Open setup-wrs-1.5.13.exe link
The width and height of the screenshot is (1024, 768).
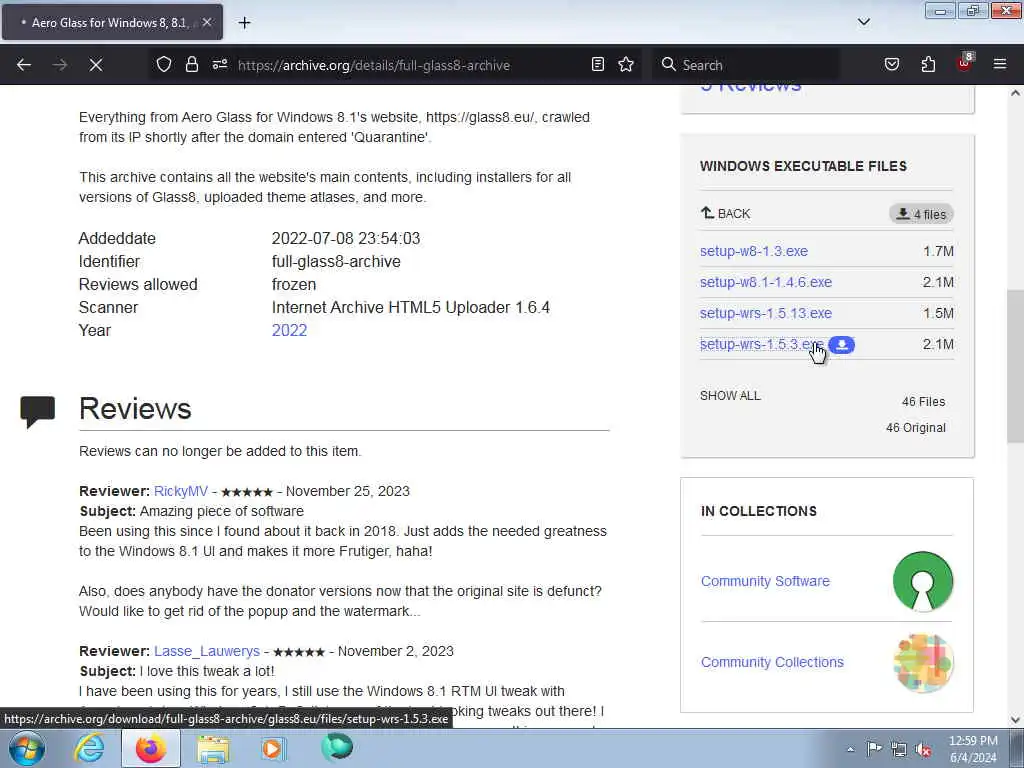click(766, 313)
